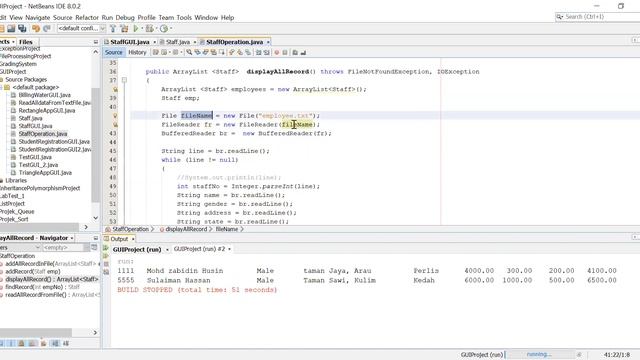Open the Team menu
Image resolution: width=640 pixels, height=360 pixels.
[x=166, y=18]
